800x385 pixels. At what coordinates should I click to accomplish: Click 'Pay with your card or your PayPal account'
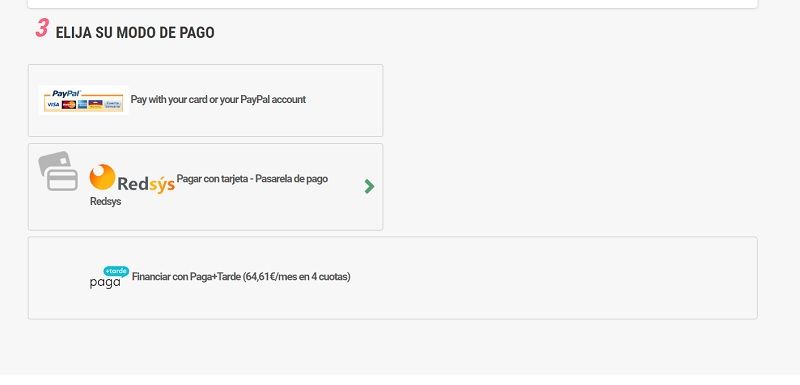coord(218,99)
